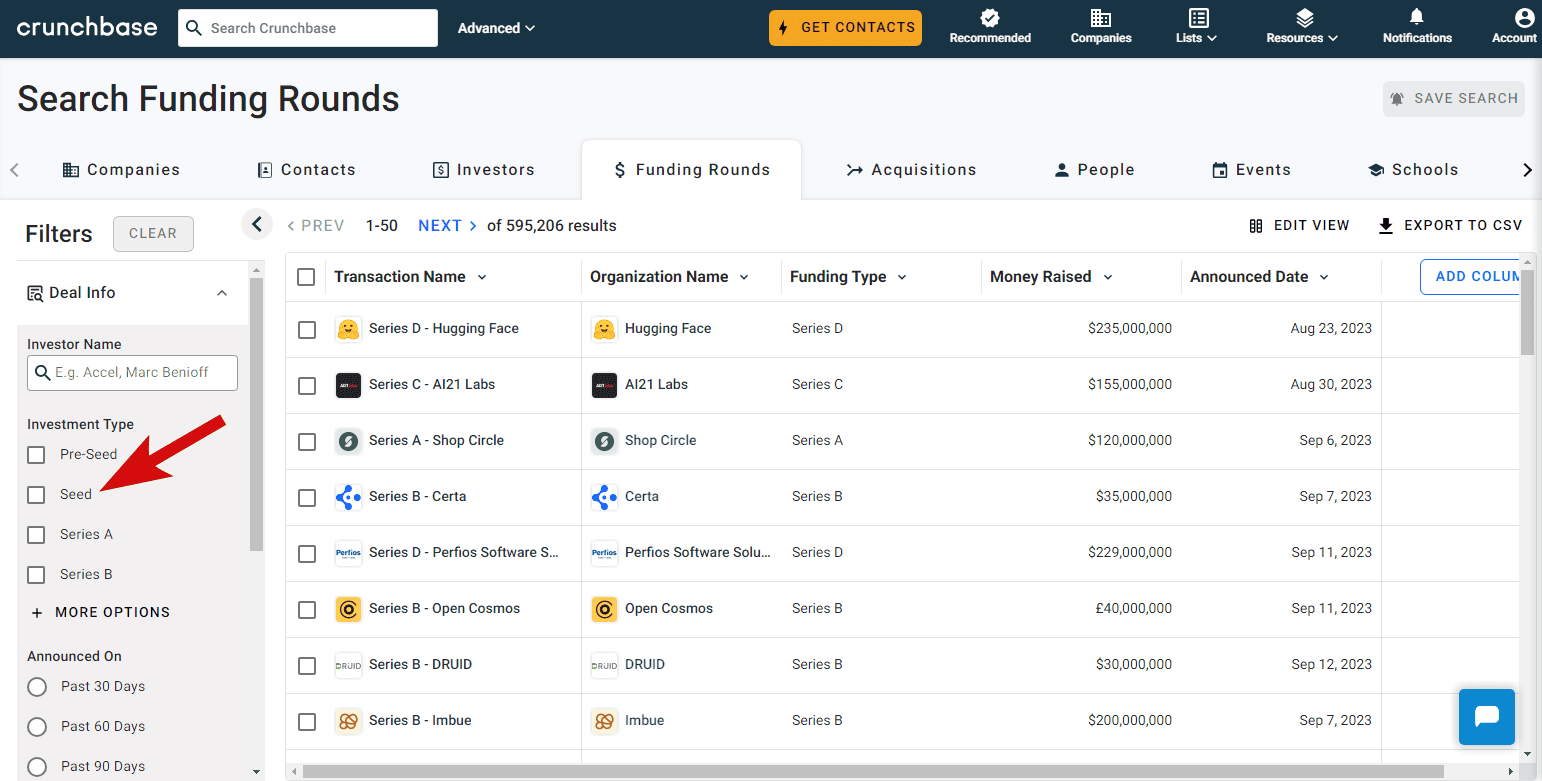The width and height of the screenshot is (1542, 781).
Task: Collapse the Deal Info filter section
Action: [222, 293]
